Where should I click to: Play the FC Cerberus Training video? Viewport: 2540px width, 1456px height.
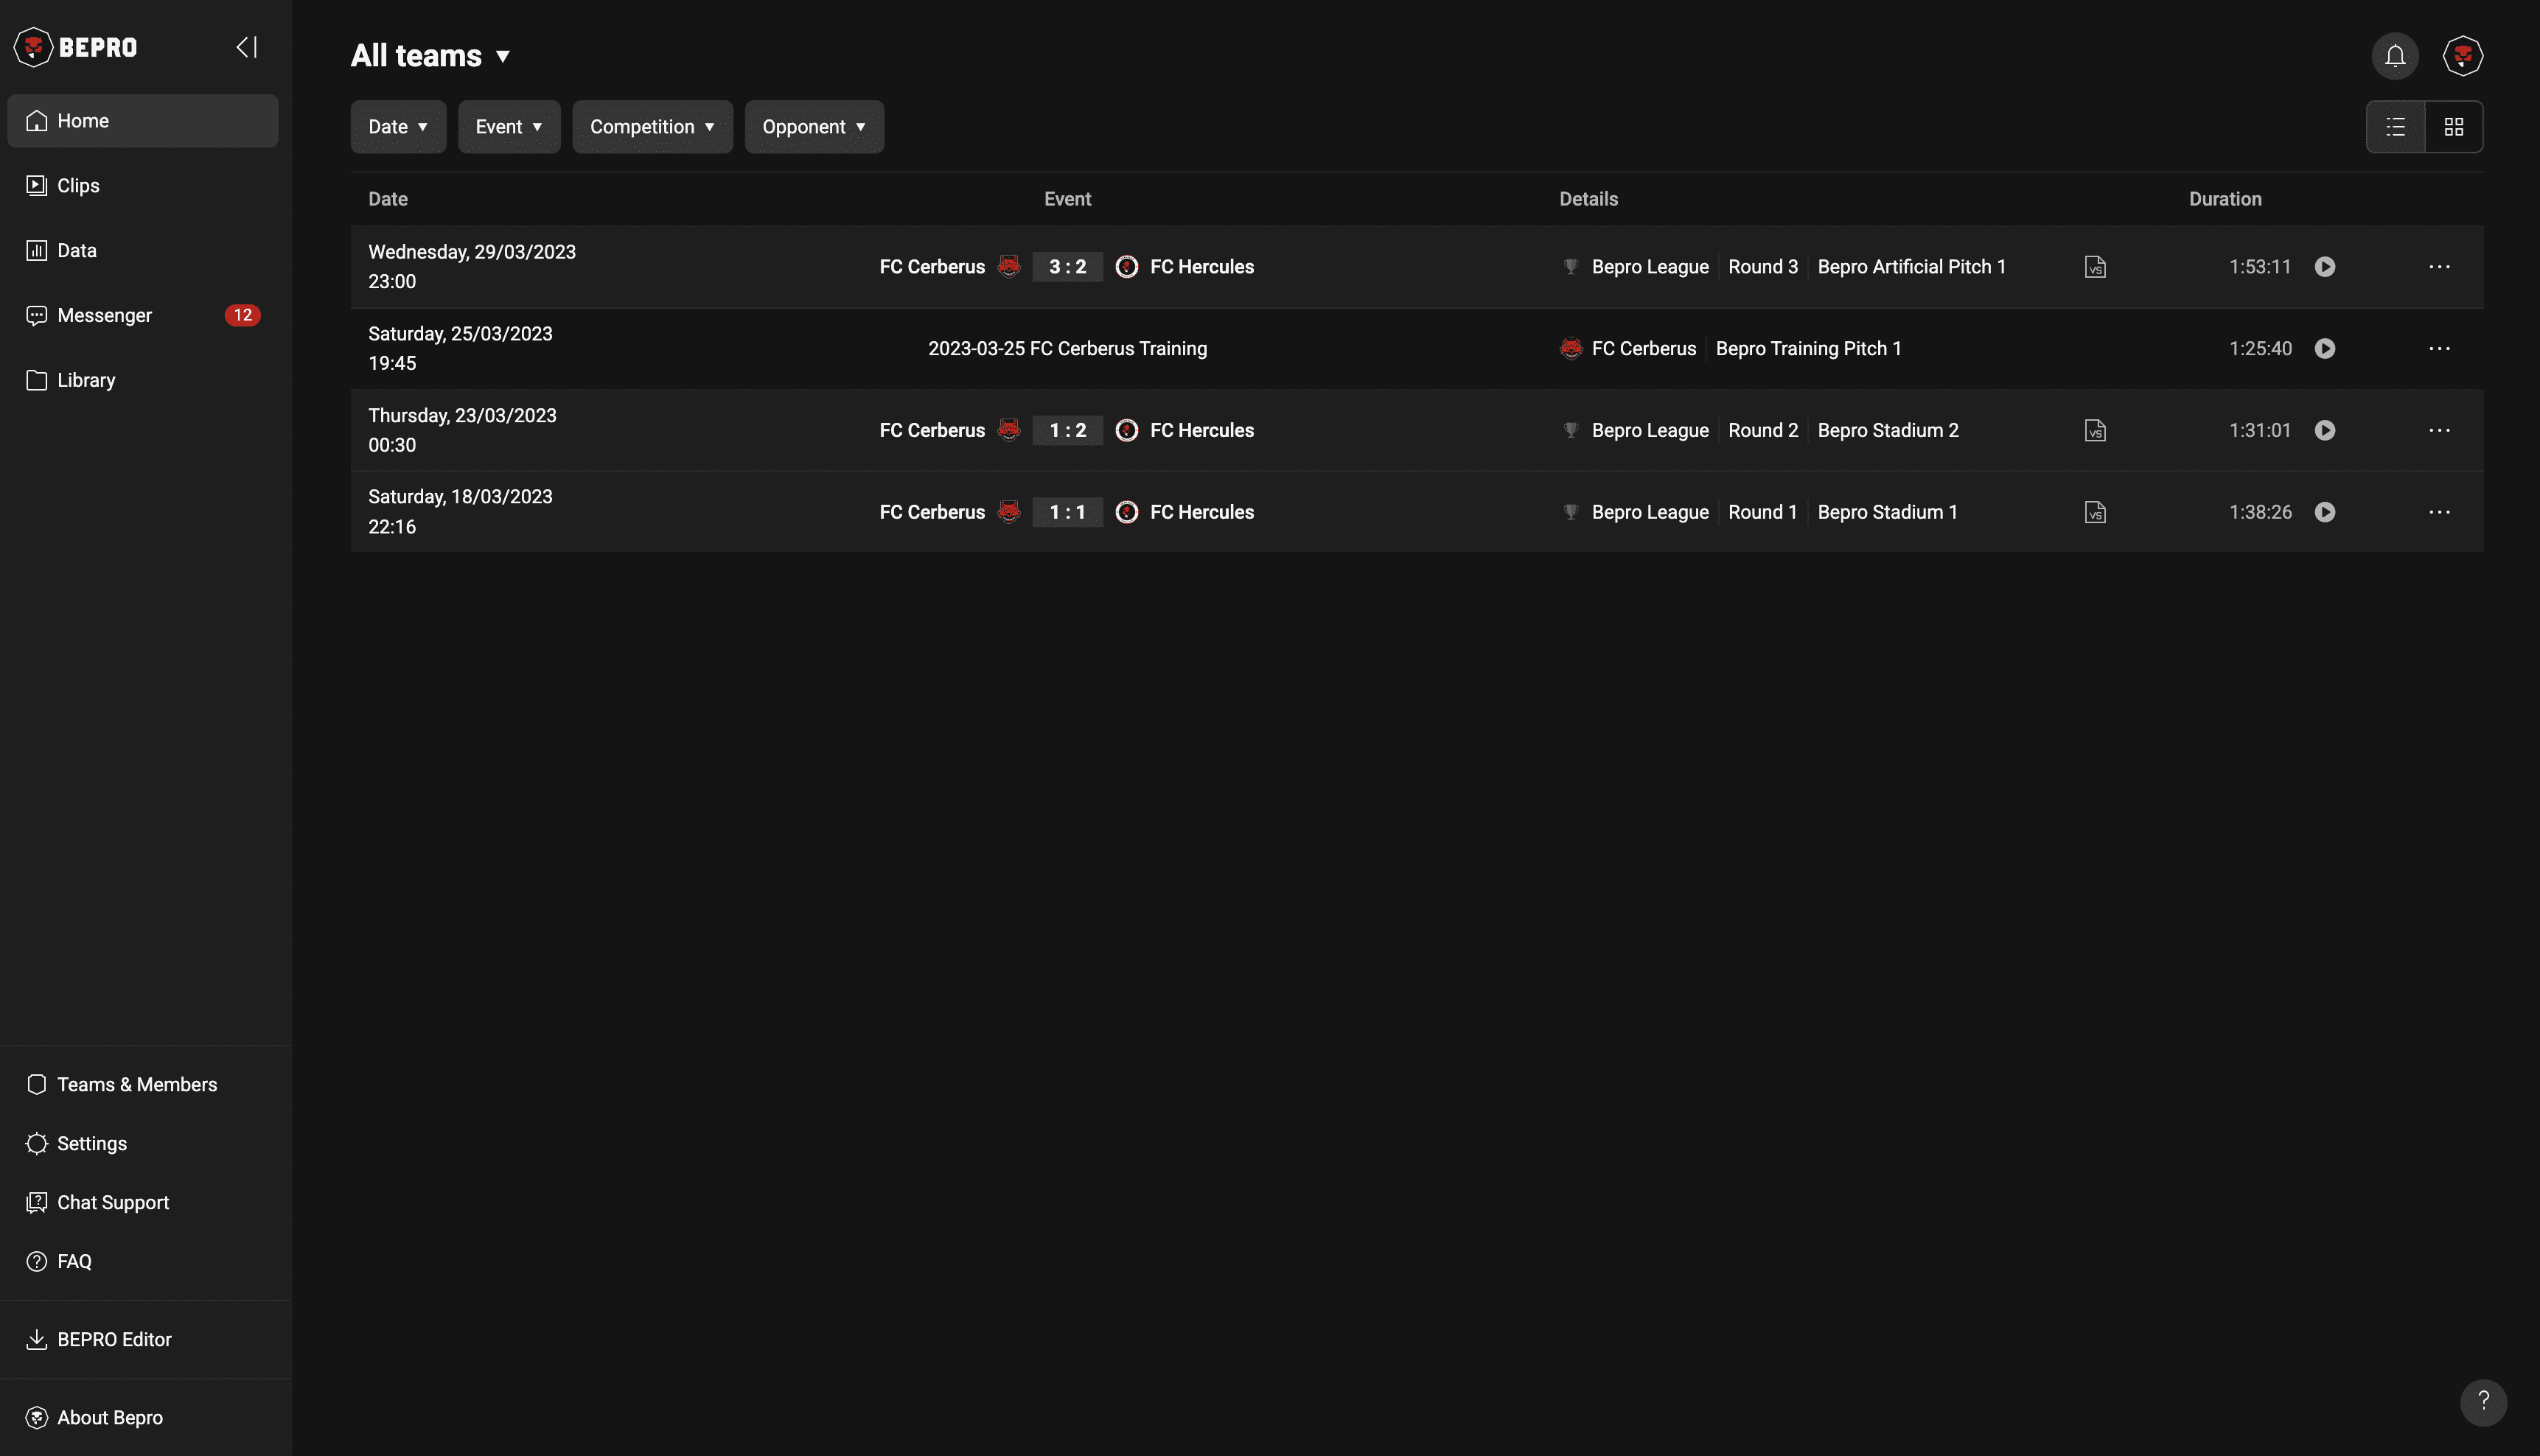click(x=2324, y=349)
